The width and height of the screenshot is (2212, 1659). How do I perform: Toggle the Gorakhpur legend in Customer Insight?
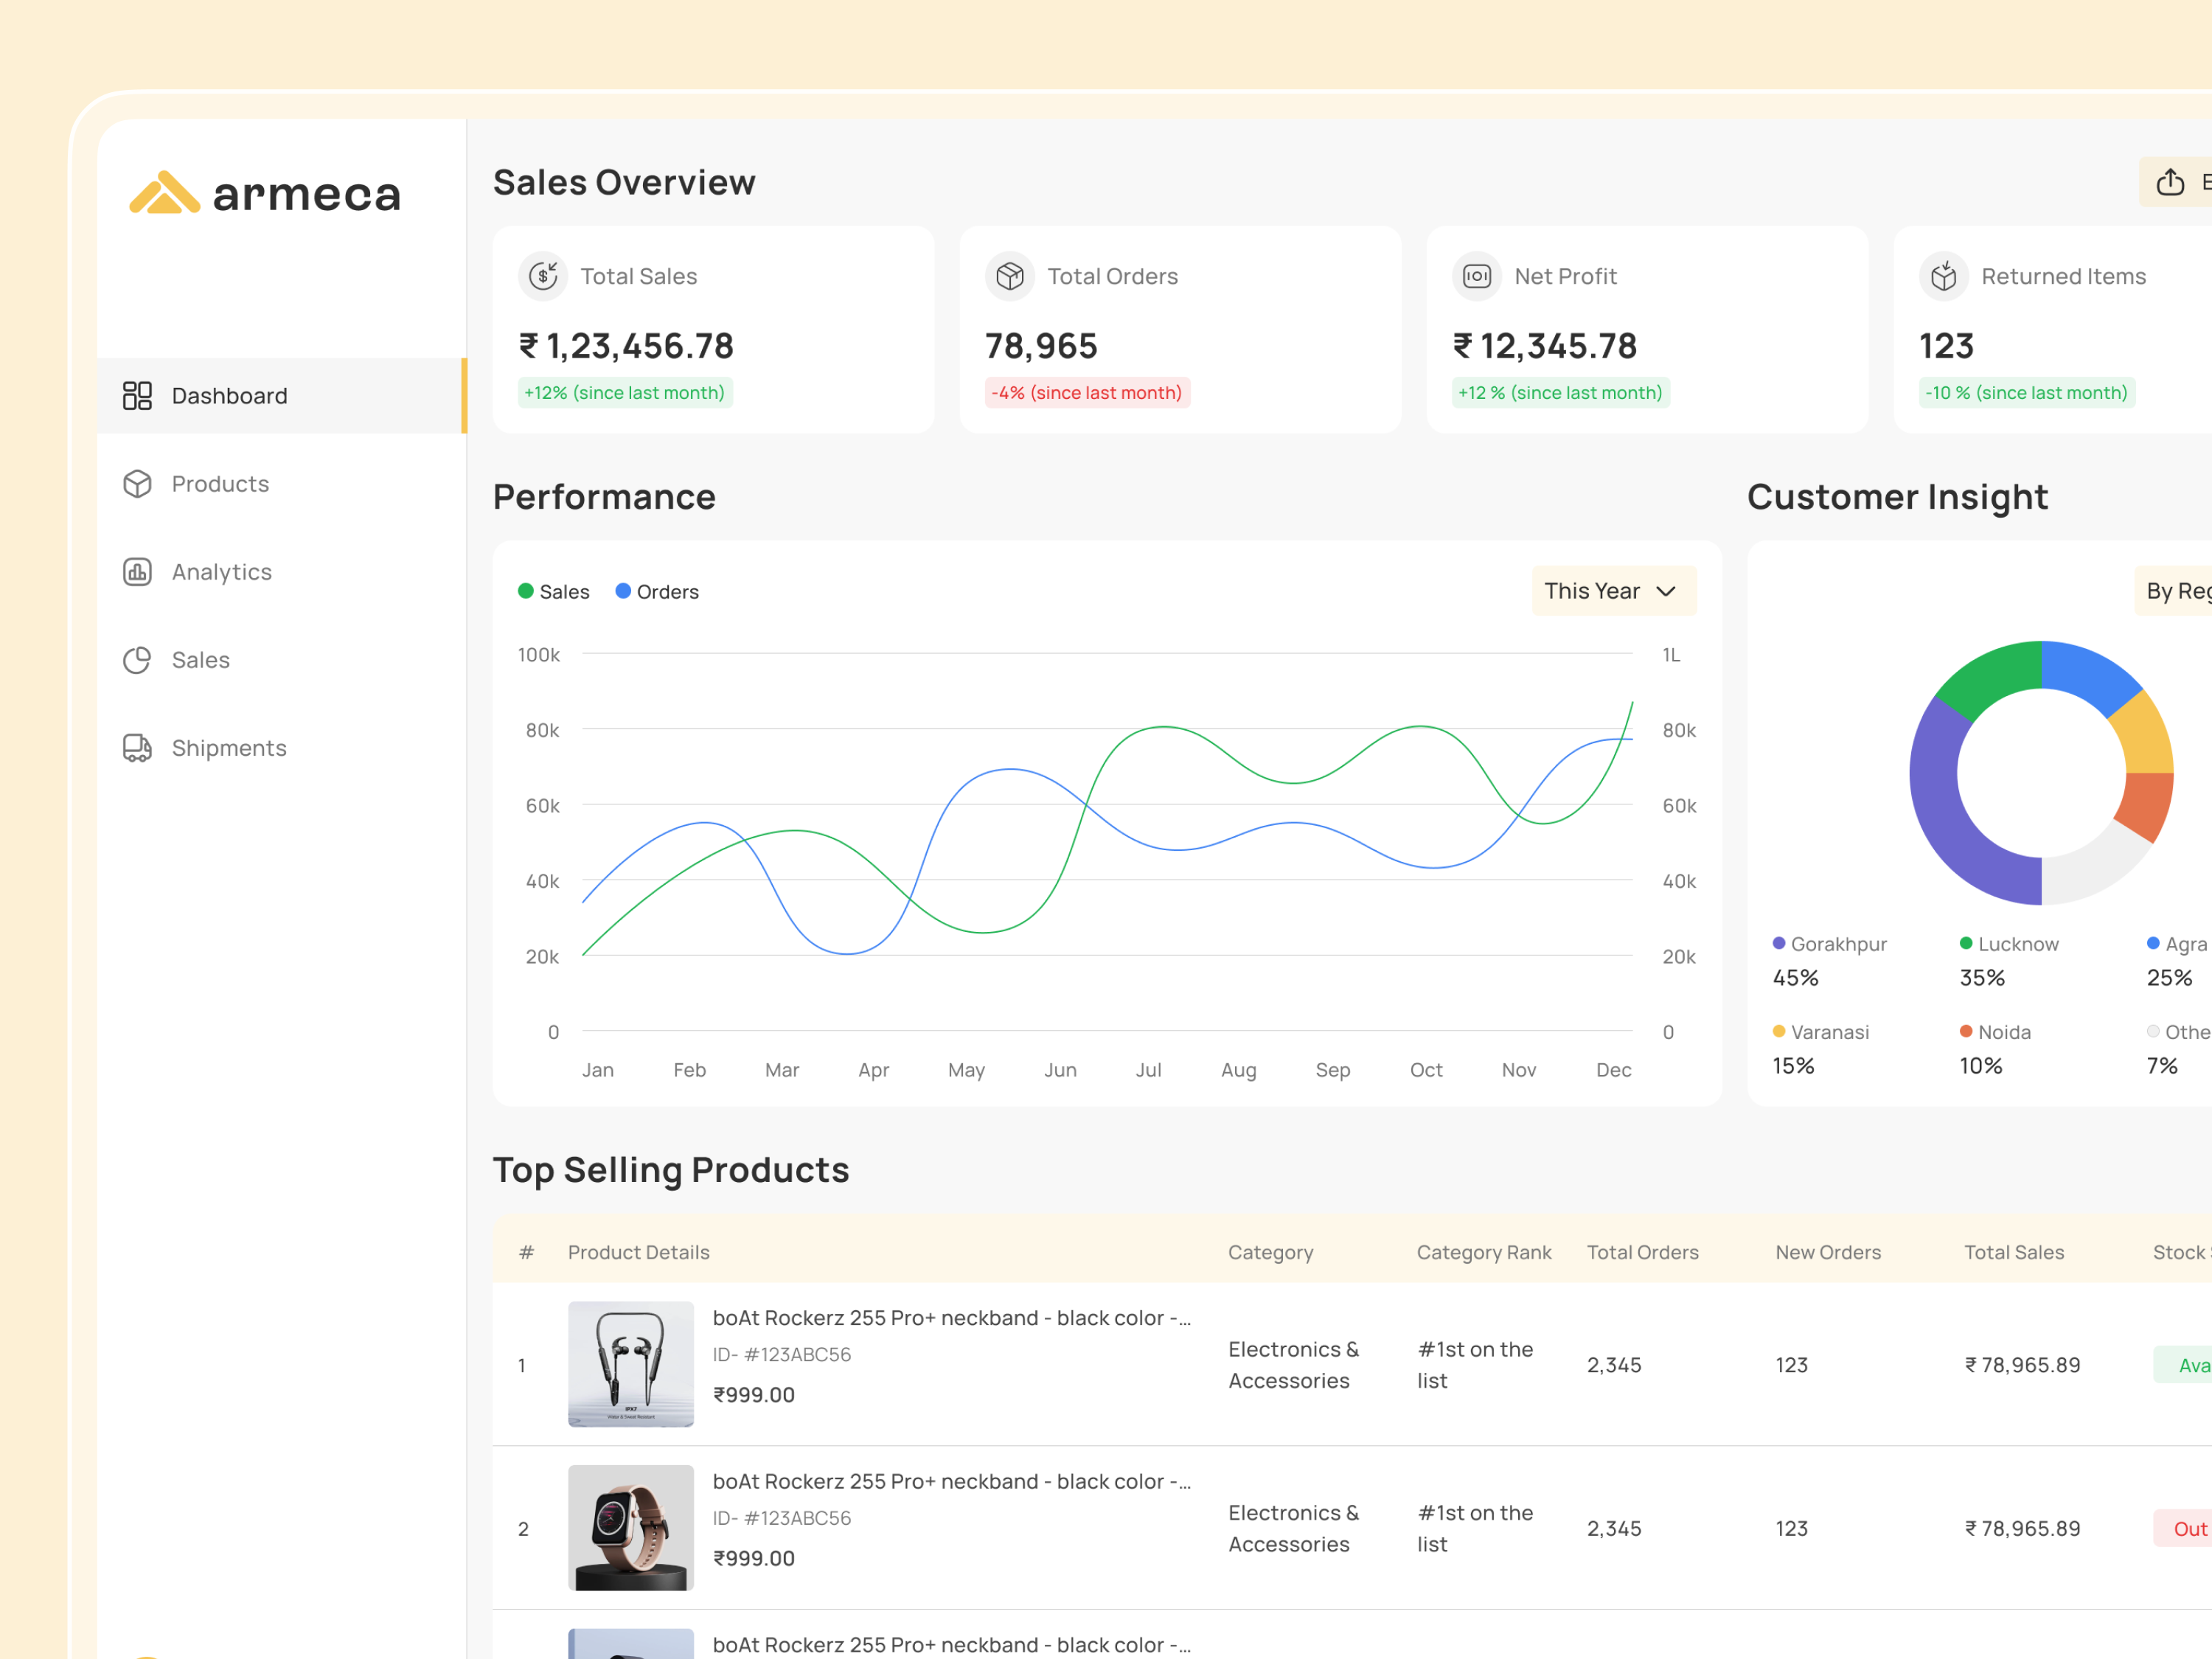tap(1830, 943)
